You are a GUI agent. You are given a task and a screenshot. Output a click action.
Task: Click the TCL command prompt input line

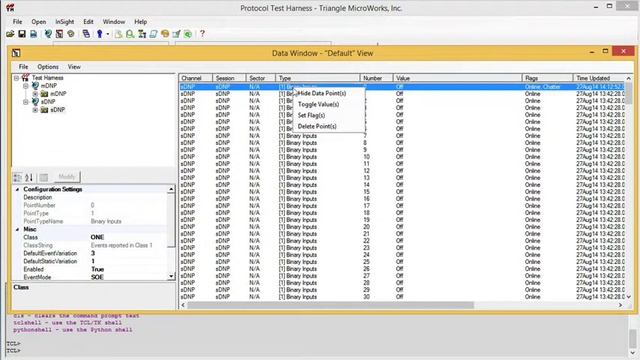(x=318, y=351)
